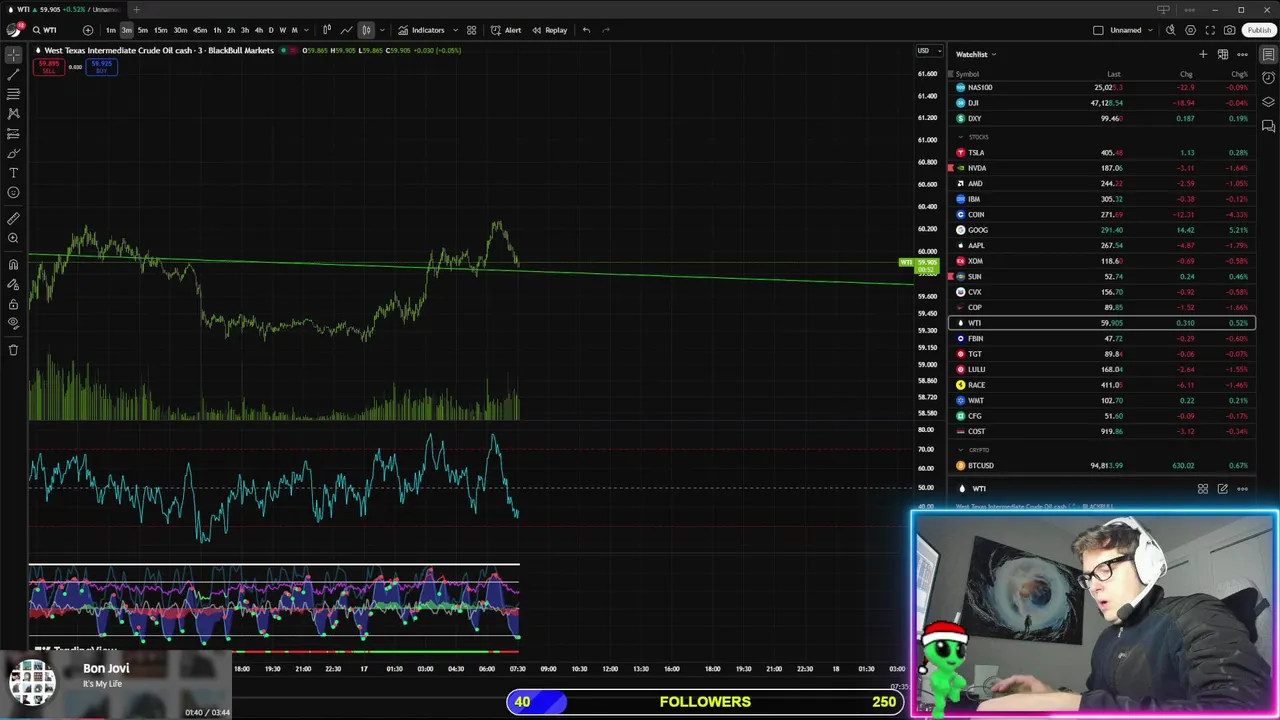Open chart settings hexagon
The image size is (1280, 720).
[x=1190, y=30]
